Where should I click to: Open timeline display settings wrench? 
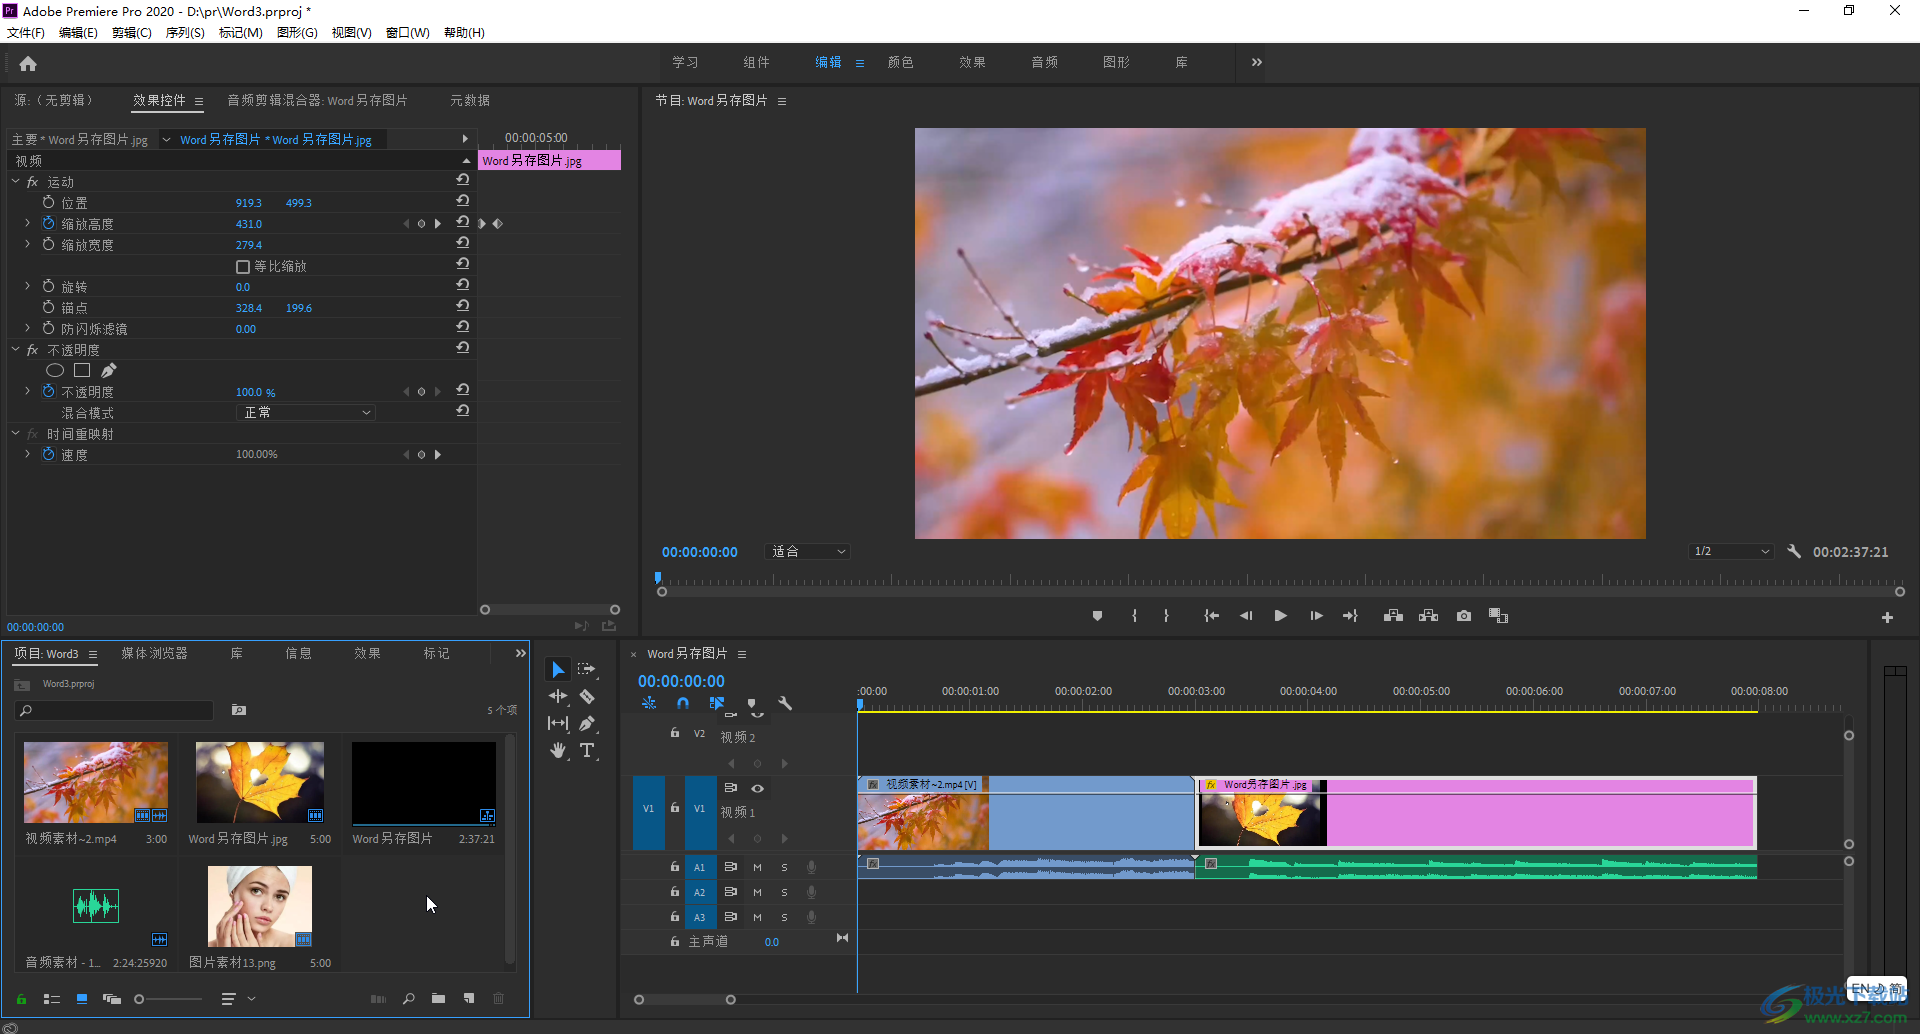[x=785, y=703]
